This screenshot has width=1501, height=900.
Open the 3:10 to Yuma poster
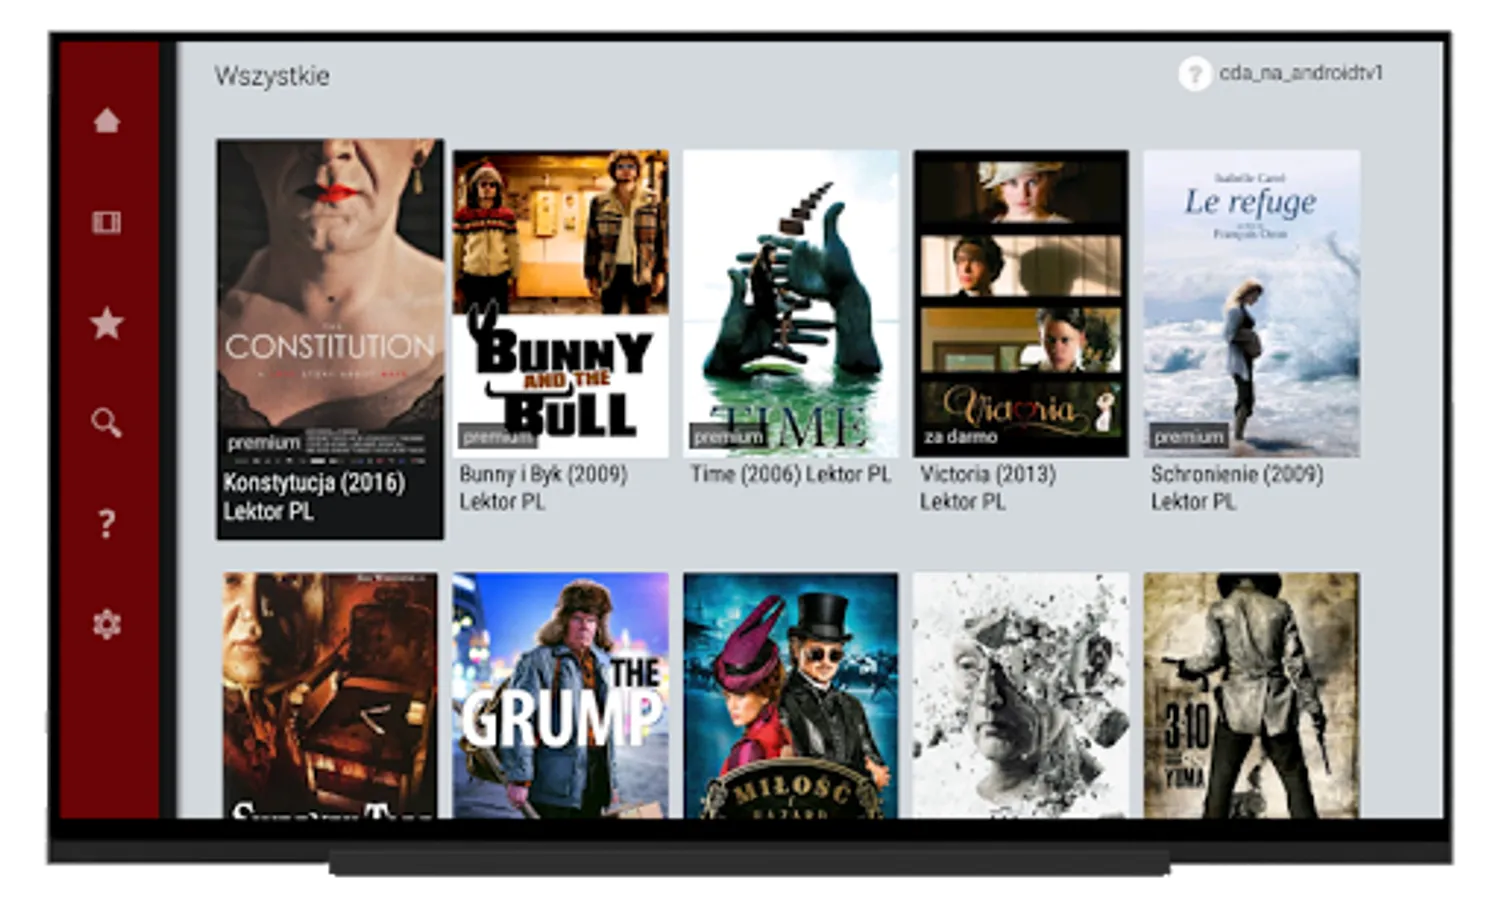tap(1252, 695)
